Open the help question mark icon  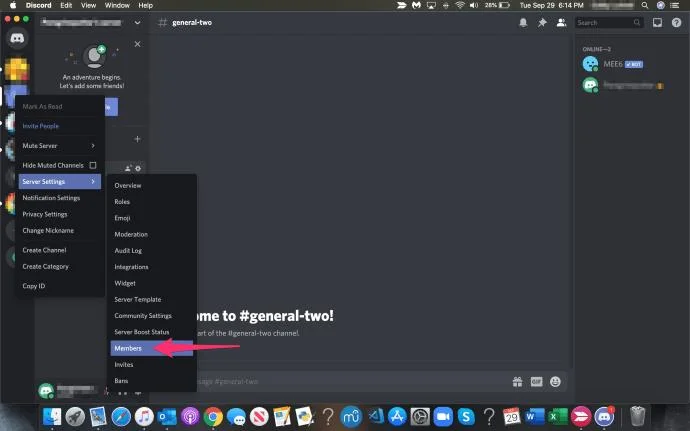[x=676, y=22]
